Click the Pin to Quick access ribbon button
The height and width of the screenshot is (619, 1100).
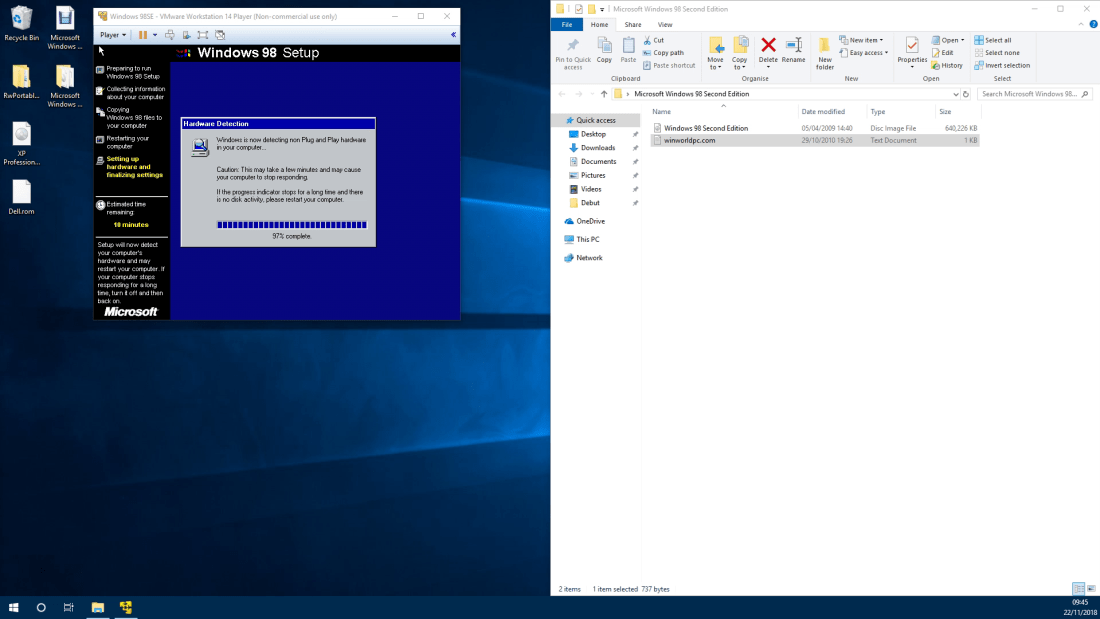573,53
